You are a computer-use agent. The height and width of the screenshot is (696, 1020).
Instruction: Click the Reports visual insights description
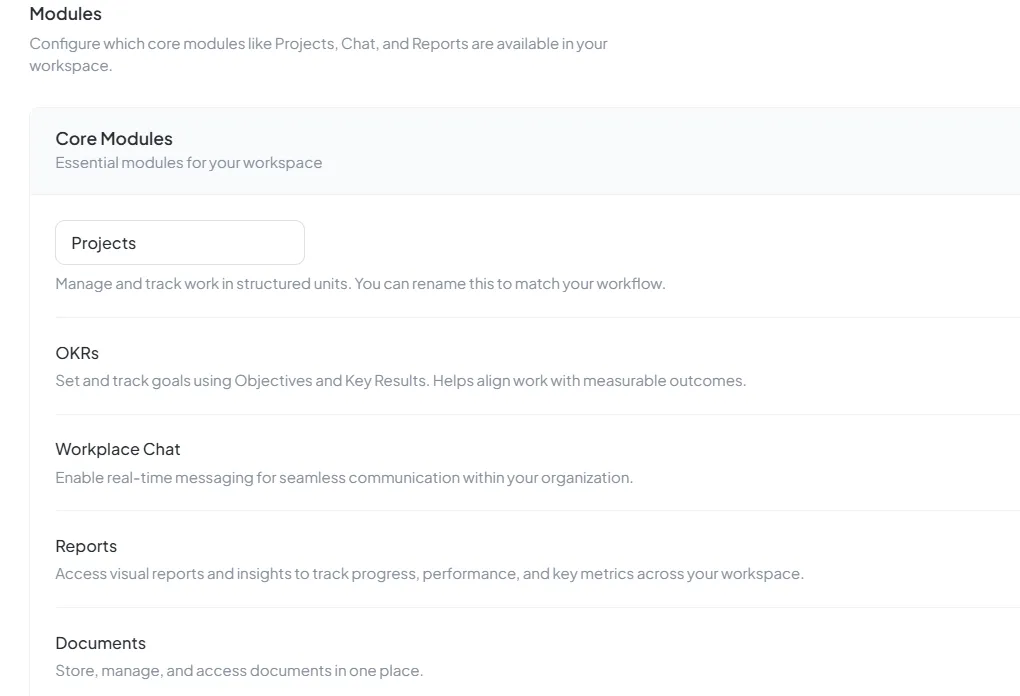pos(430,573)
